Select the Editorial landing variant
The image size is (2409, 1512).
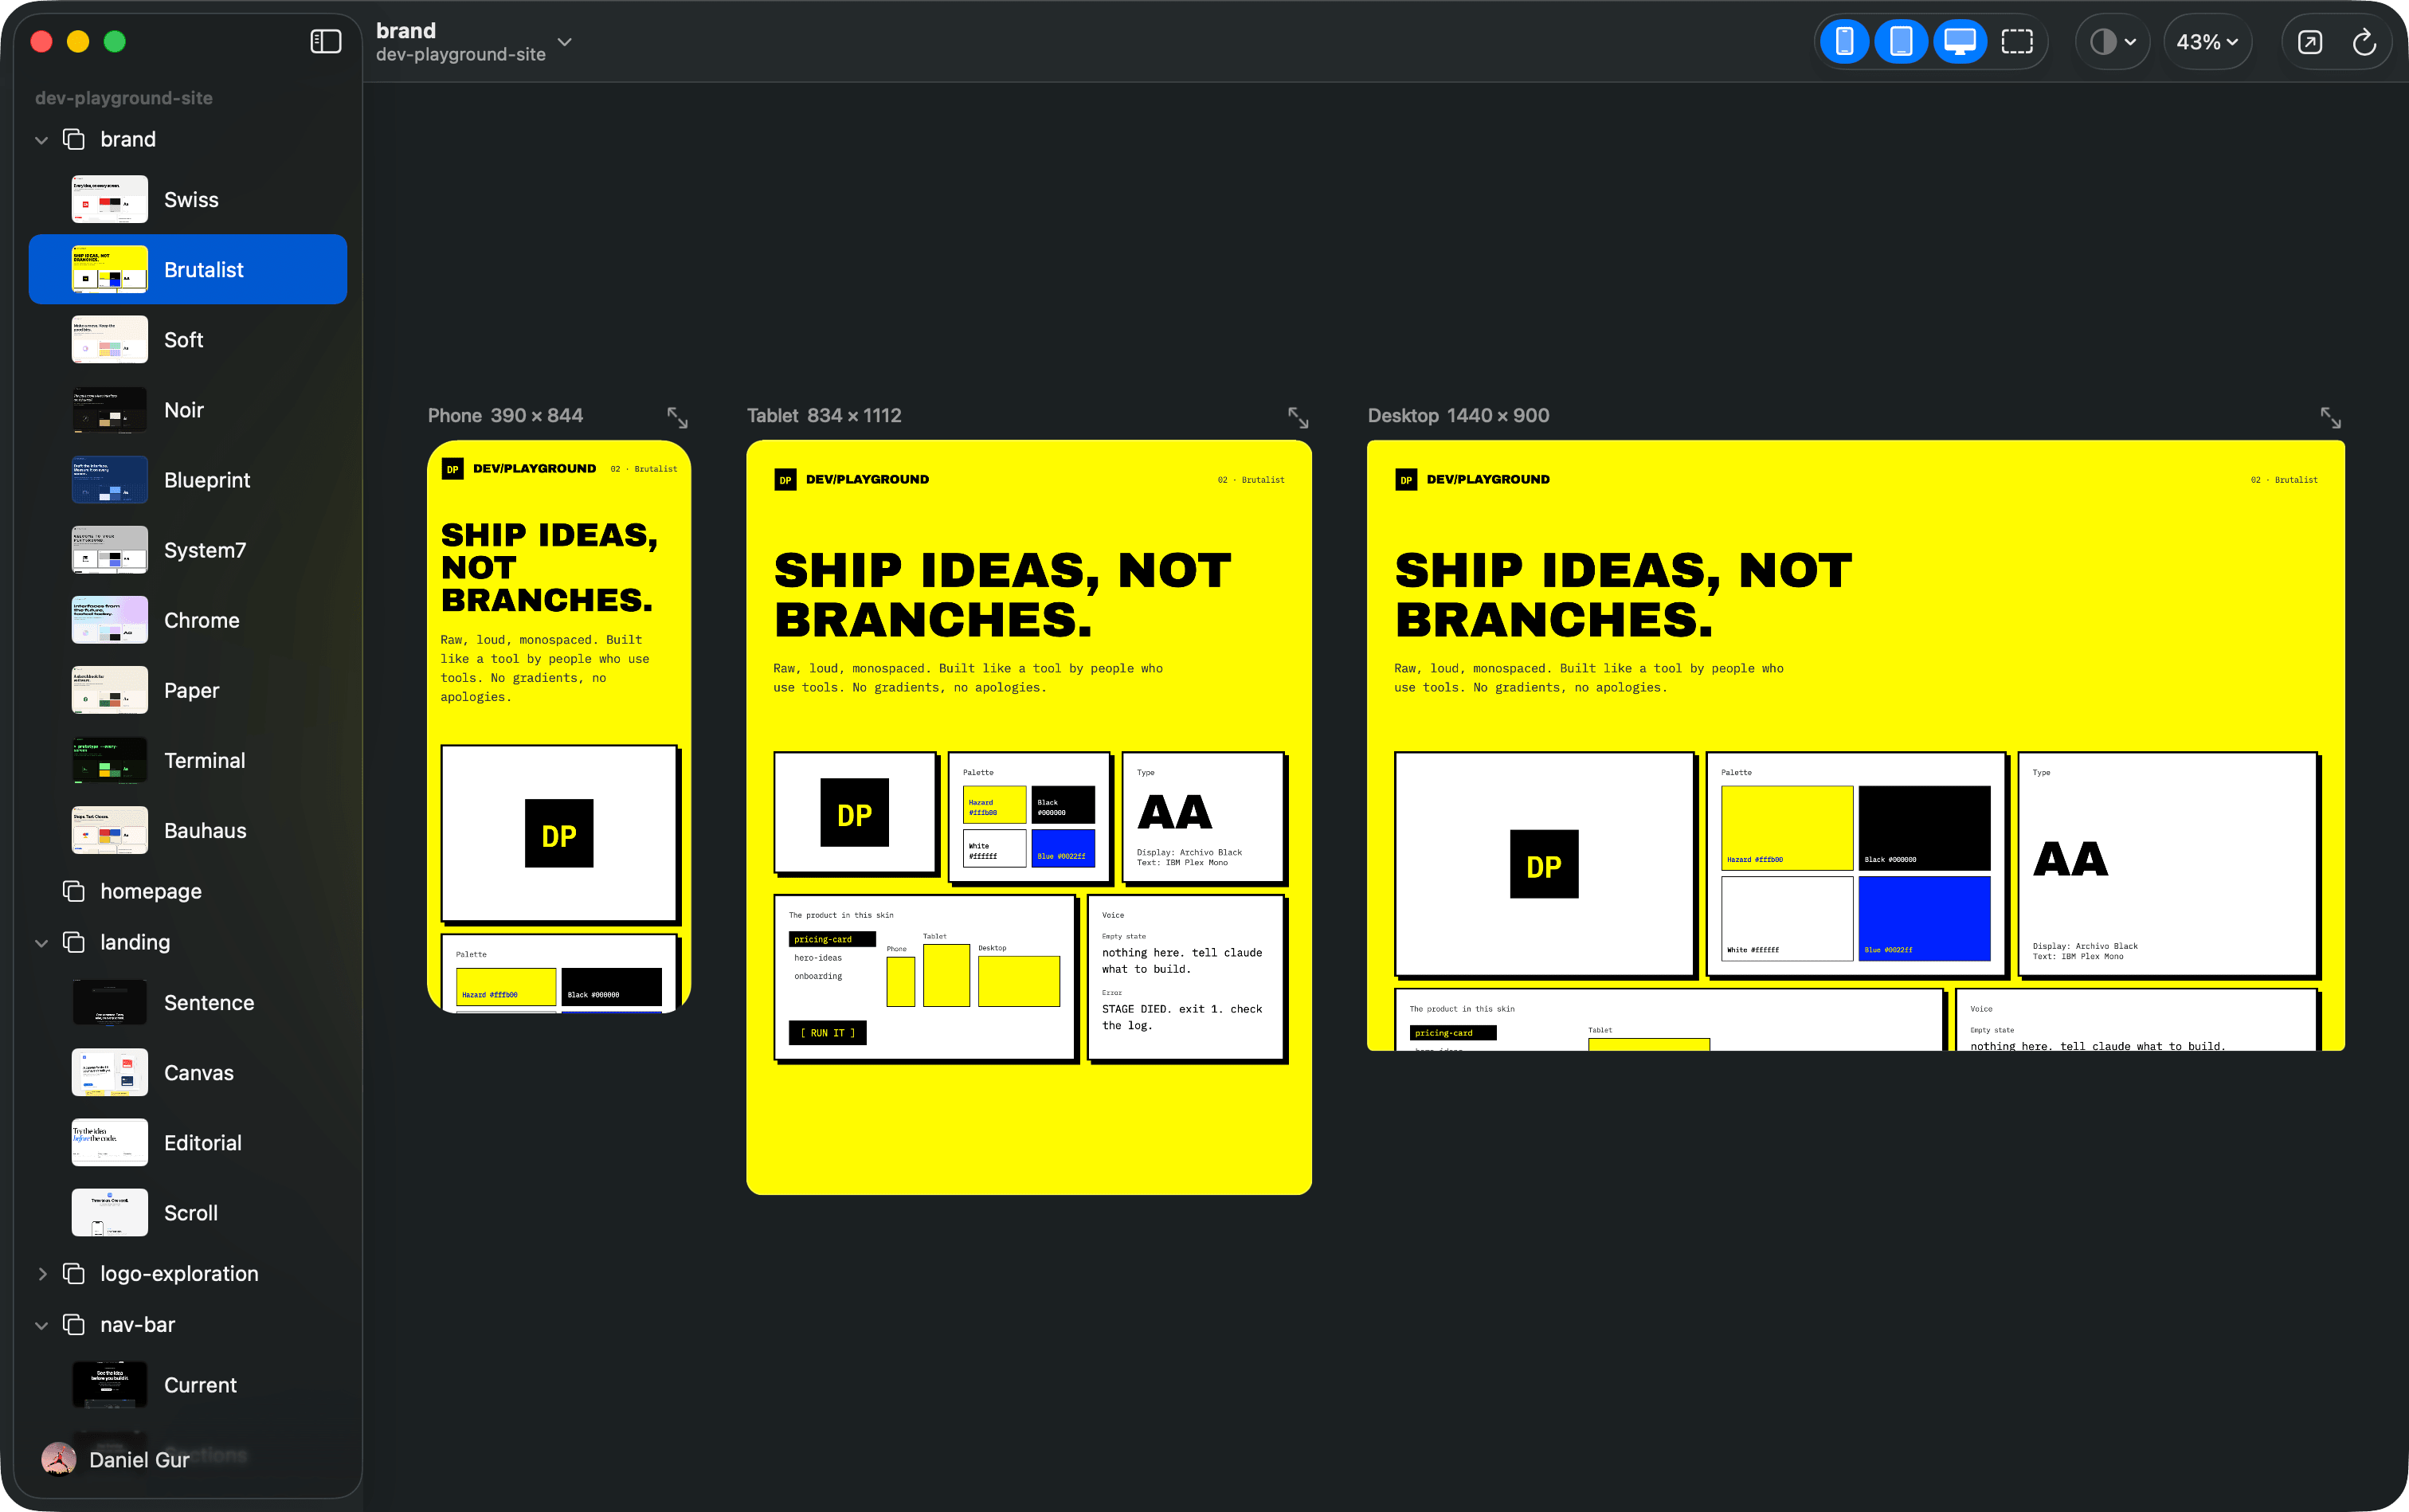tap(188, 1142)
